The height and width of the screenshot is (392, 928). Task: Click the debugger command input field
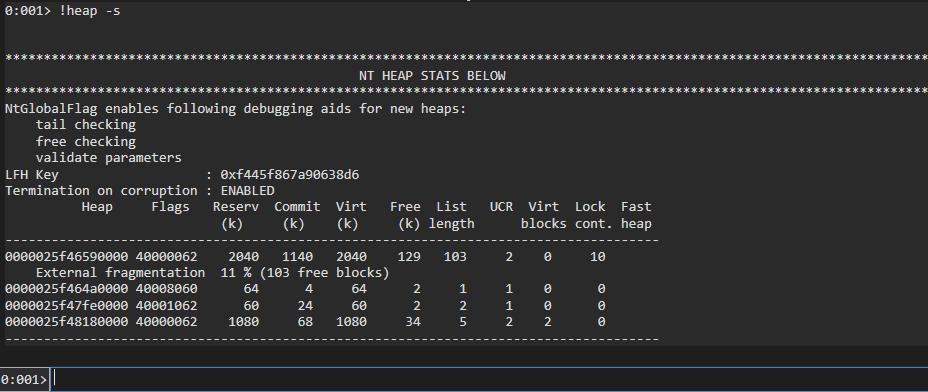[489, 379]
